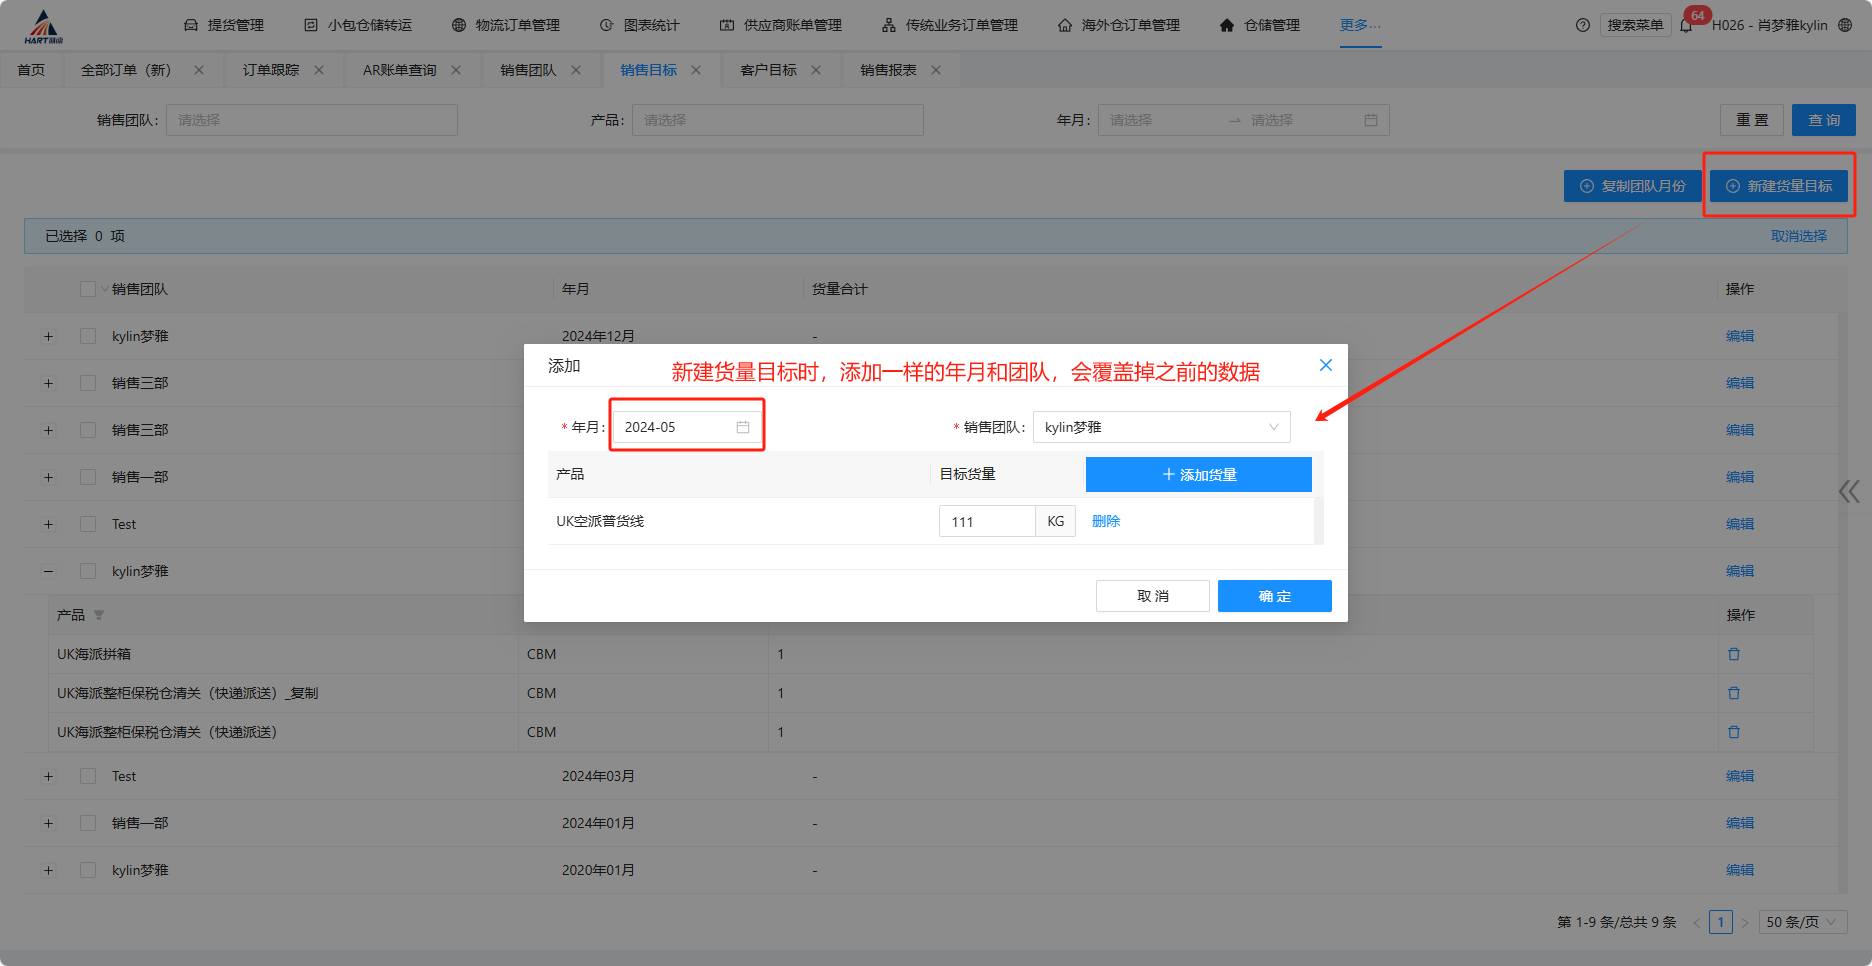Click the + 添加货量 button
The image size is (1872, 966).
1198,475
